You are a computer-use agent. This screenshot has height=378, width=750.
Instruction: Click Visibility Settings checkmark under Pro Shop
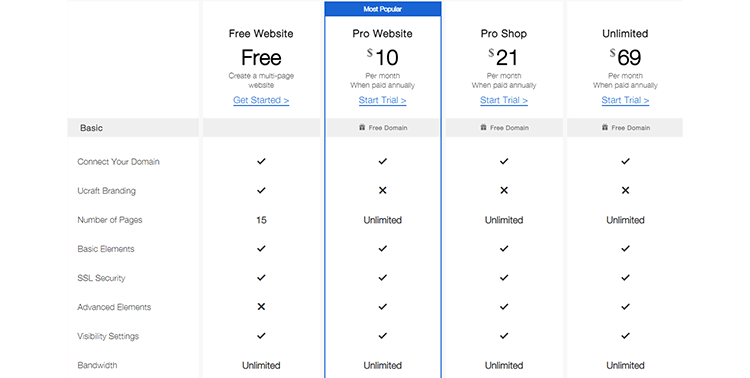coord(504,336)
